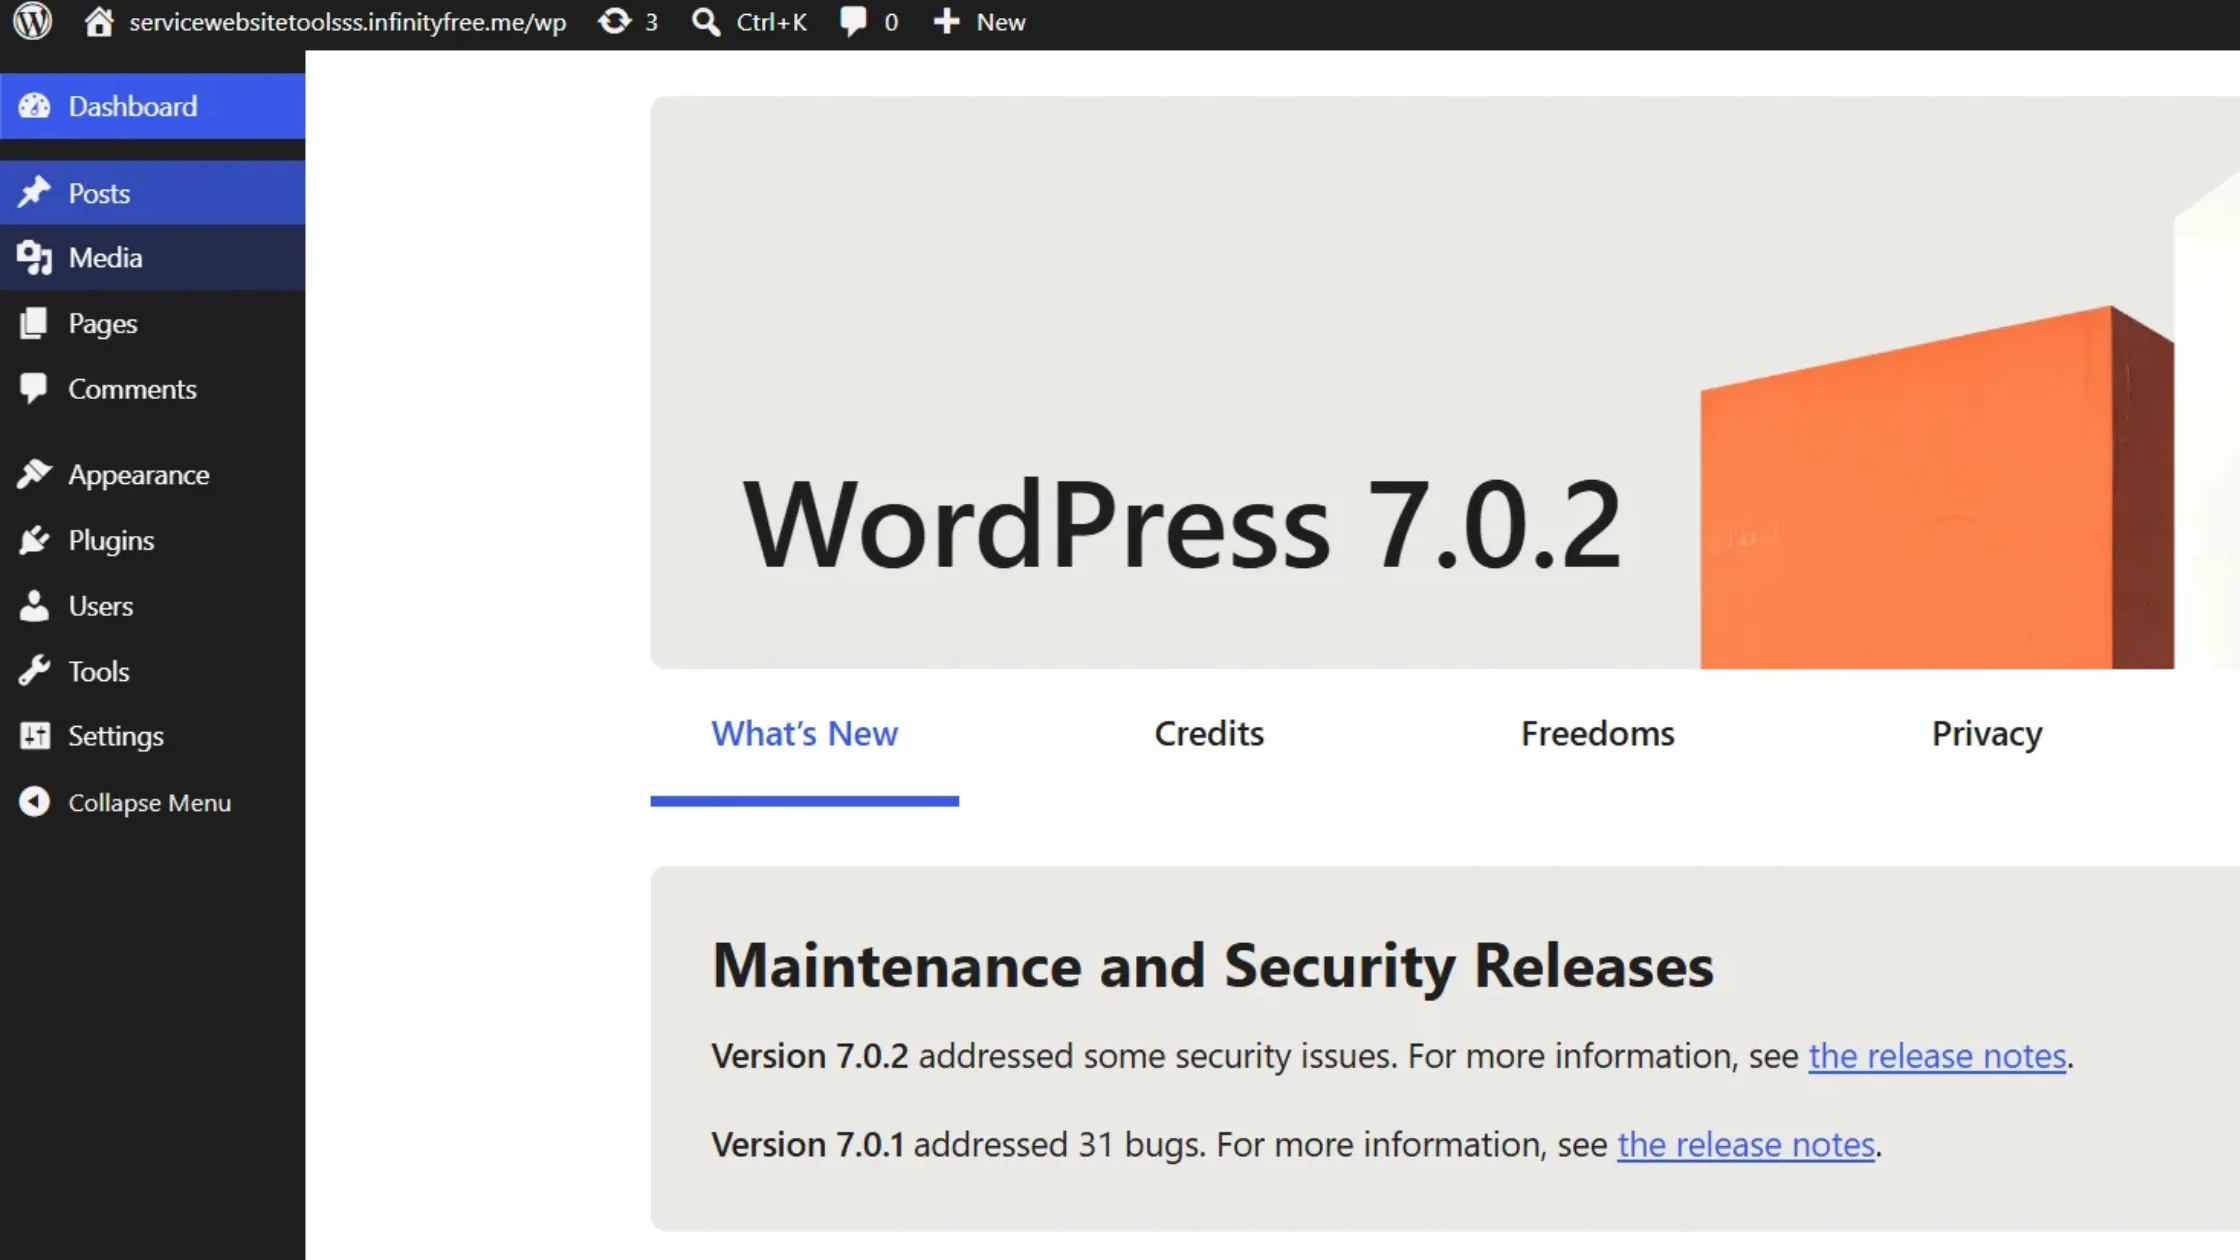This screenshot has height=1260, width=2240.
Task: Click the bold text Version 7.0.1
Action: click(808, 1144)
